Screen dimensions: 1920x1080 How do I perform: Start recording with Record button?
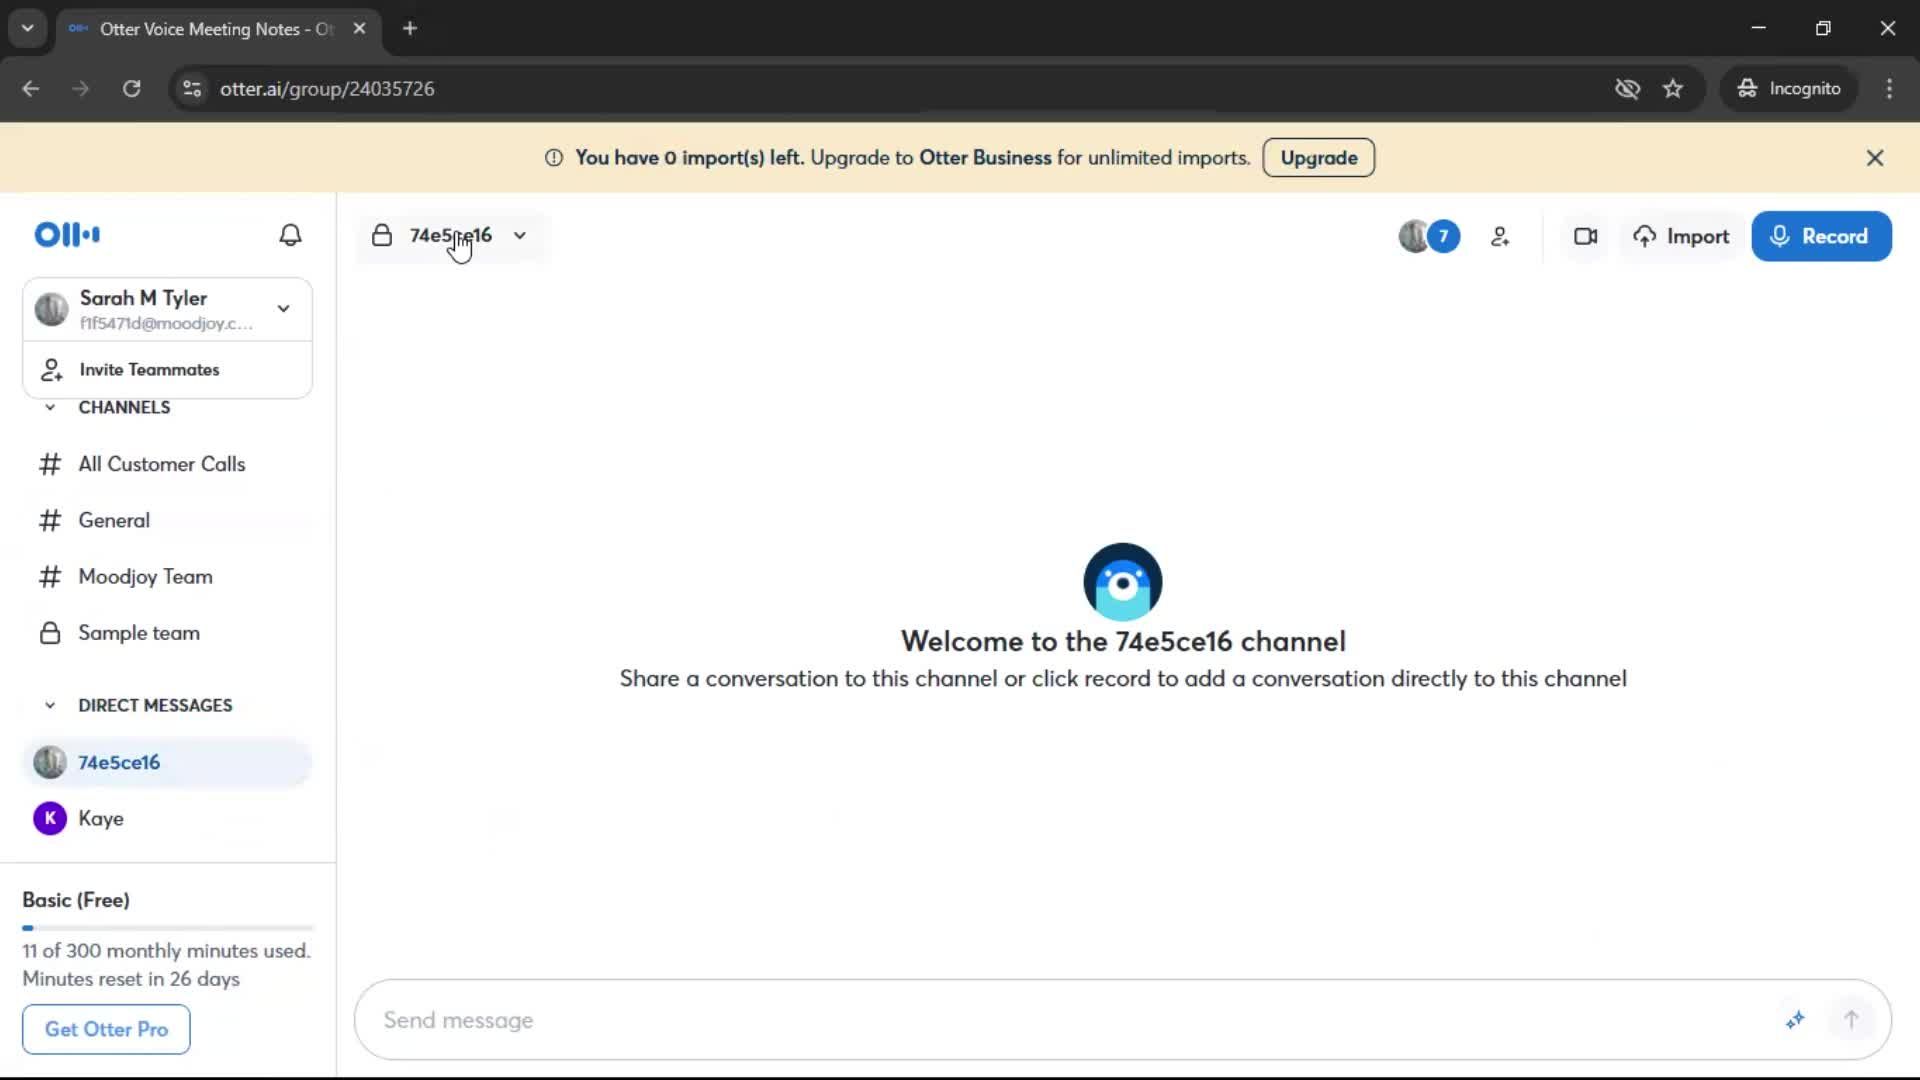1821,237
